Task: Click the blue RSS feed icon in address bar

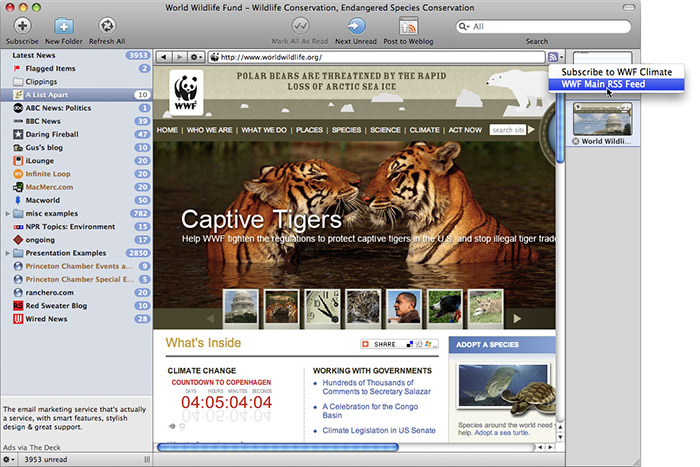Action: [x=554, y=57]
